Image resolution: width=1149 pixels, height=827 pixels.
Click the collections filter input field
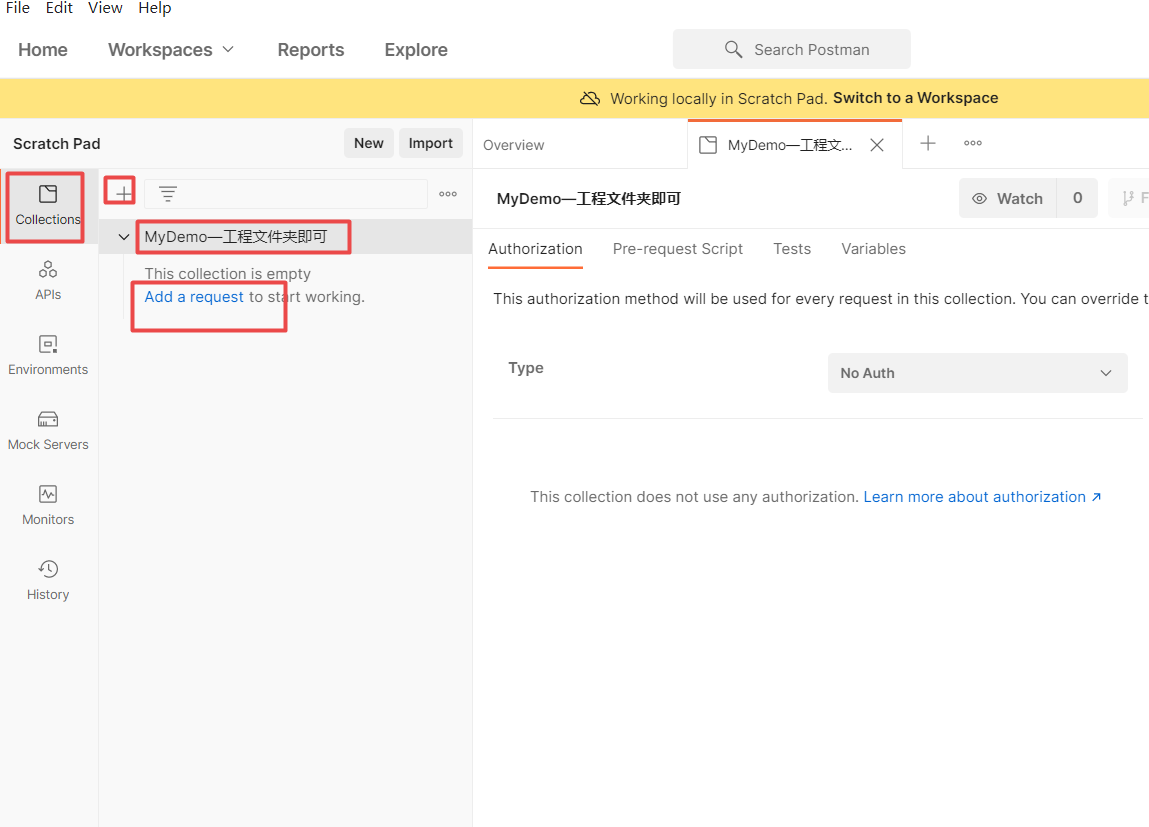pyautogui.click(x=286, y=194)
